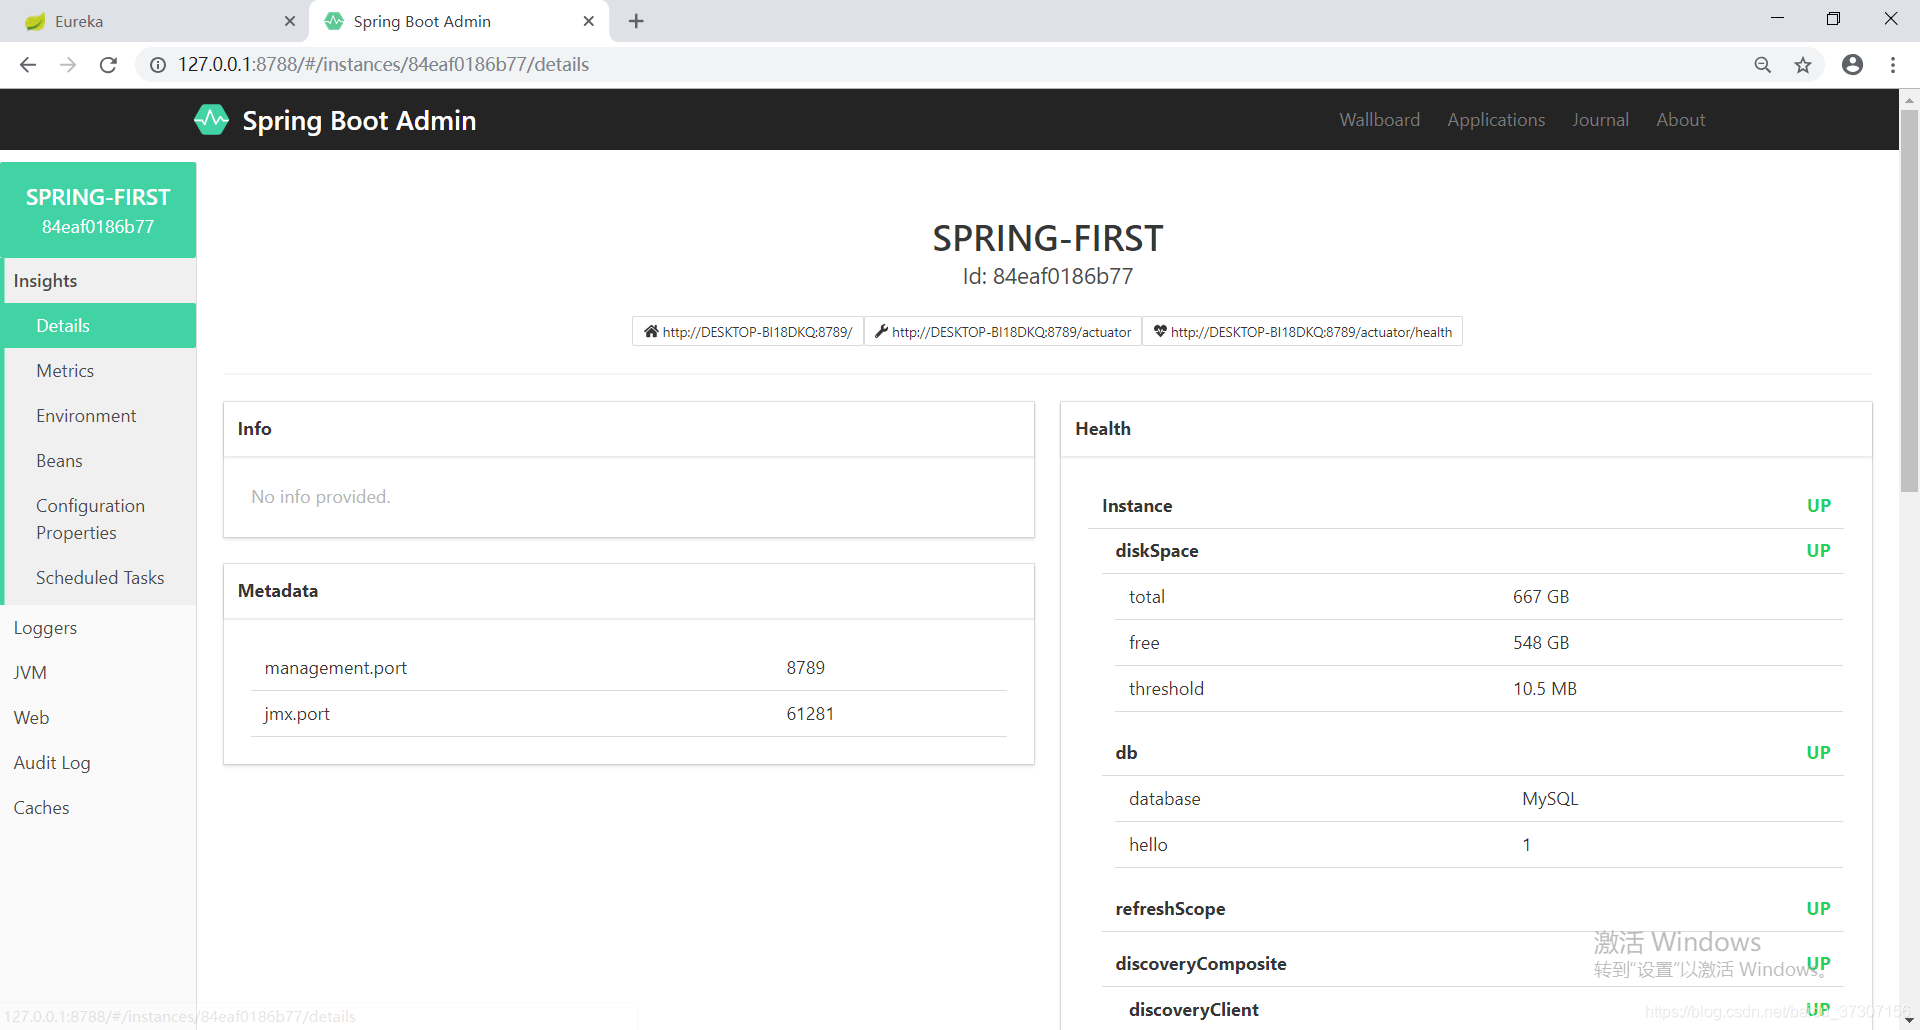Click the home icon URL link
The image size is (1920, 1030).
[748, 332]
